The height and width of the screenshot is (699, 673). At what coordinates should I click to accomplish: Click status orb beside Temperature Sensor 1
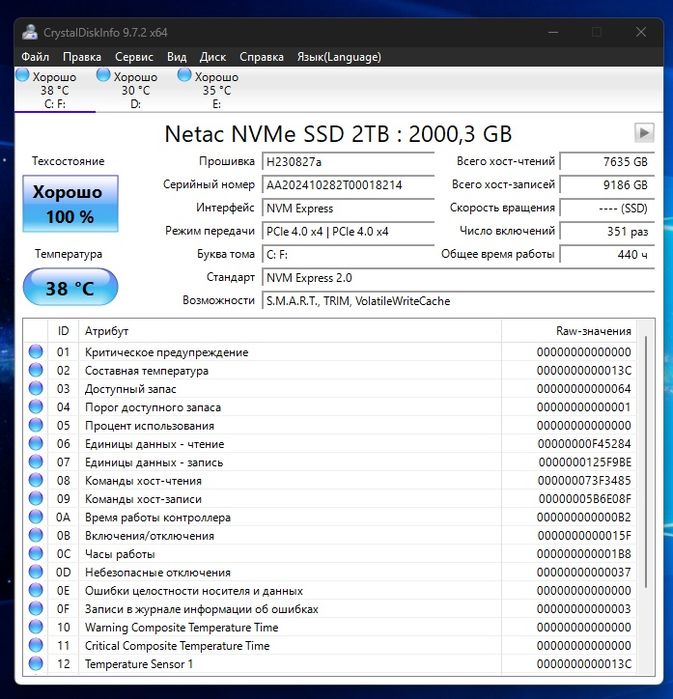[x=36, y=664]
